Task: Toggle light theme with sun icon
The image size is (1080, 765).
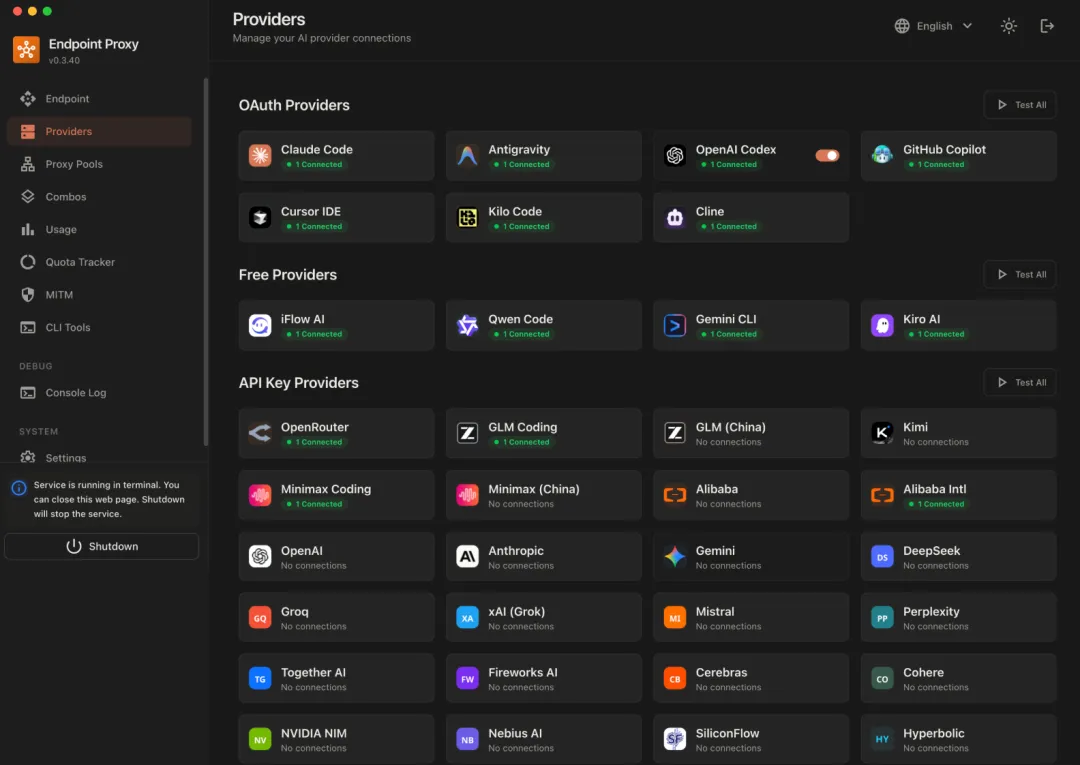Action: [x=1008, y=26]
